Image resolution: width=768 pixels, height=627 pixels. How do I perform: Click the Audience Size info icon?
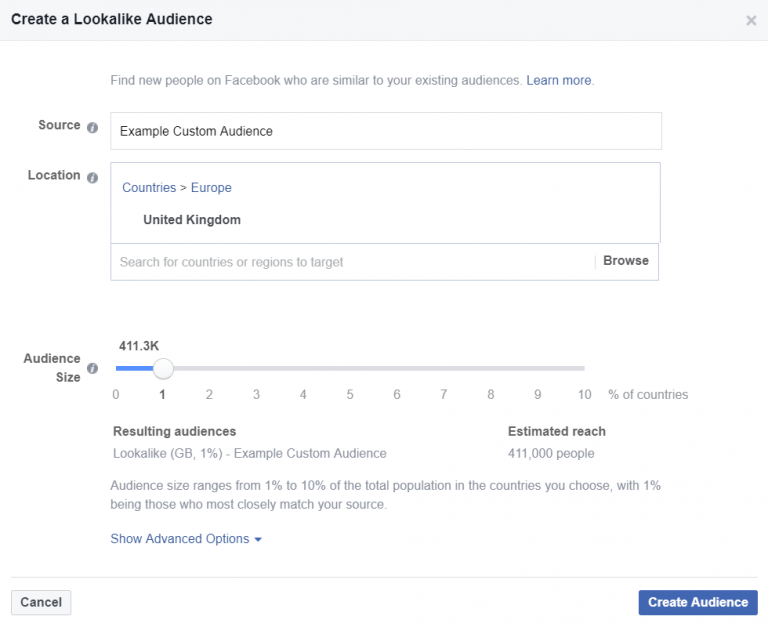pyautogui.click(x=92, y=368)
